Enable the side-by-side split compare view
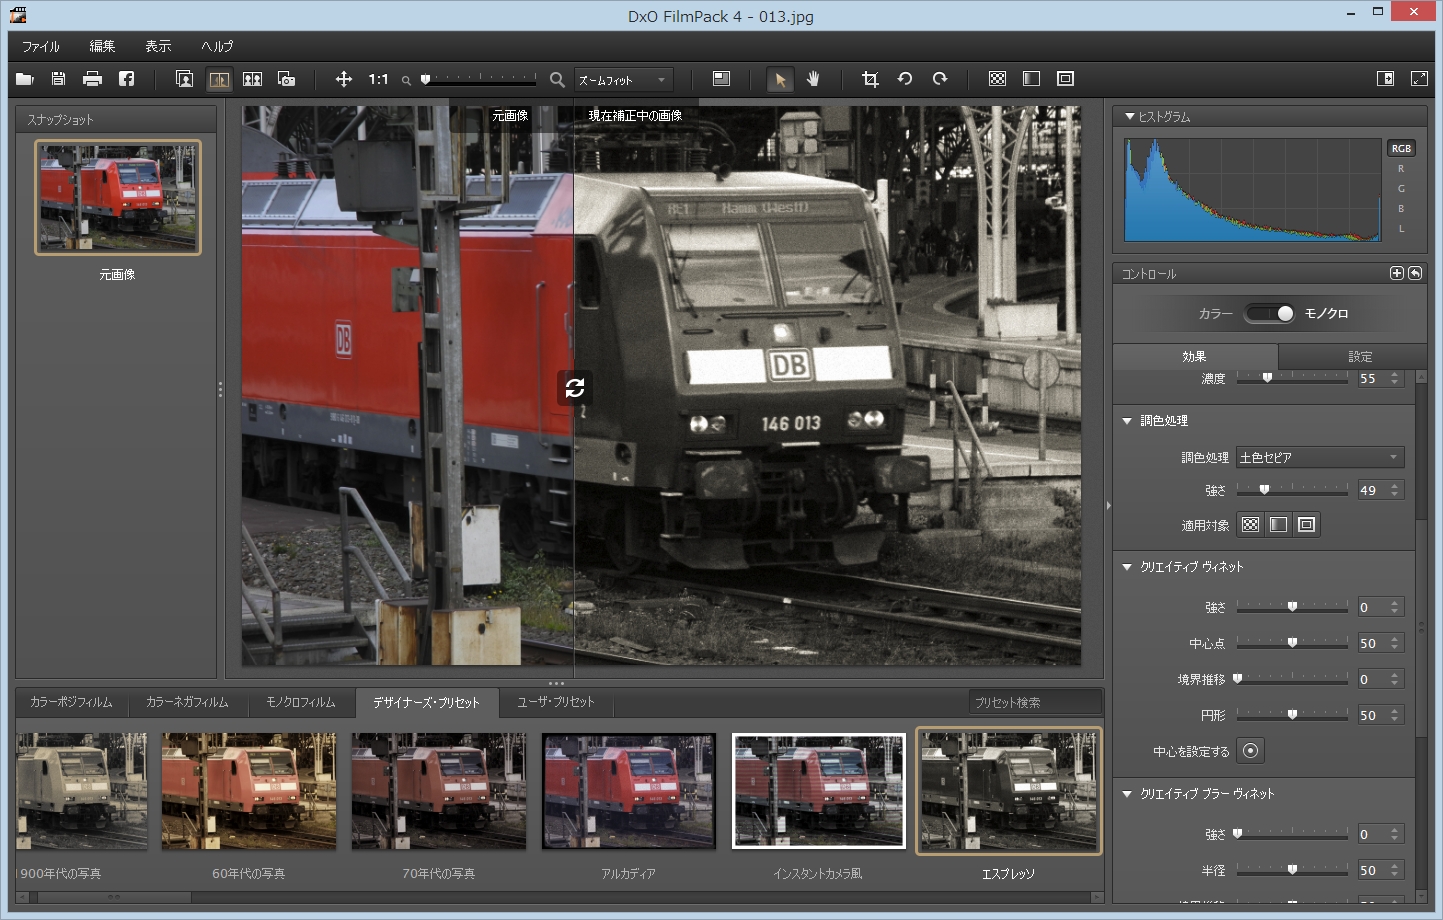The height and width of the screenshot is (920, 1443). pos(252,79)
